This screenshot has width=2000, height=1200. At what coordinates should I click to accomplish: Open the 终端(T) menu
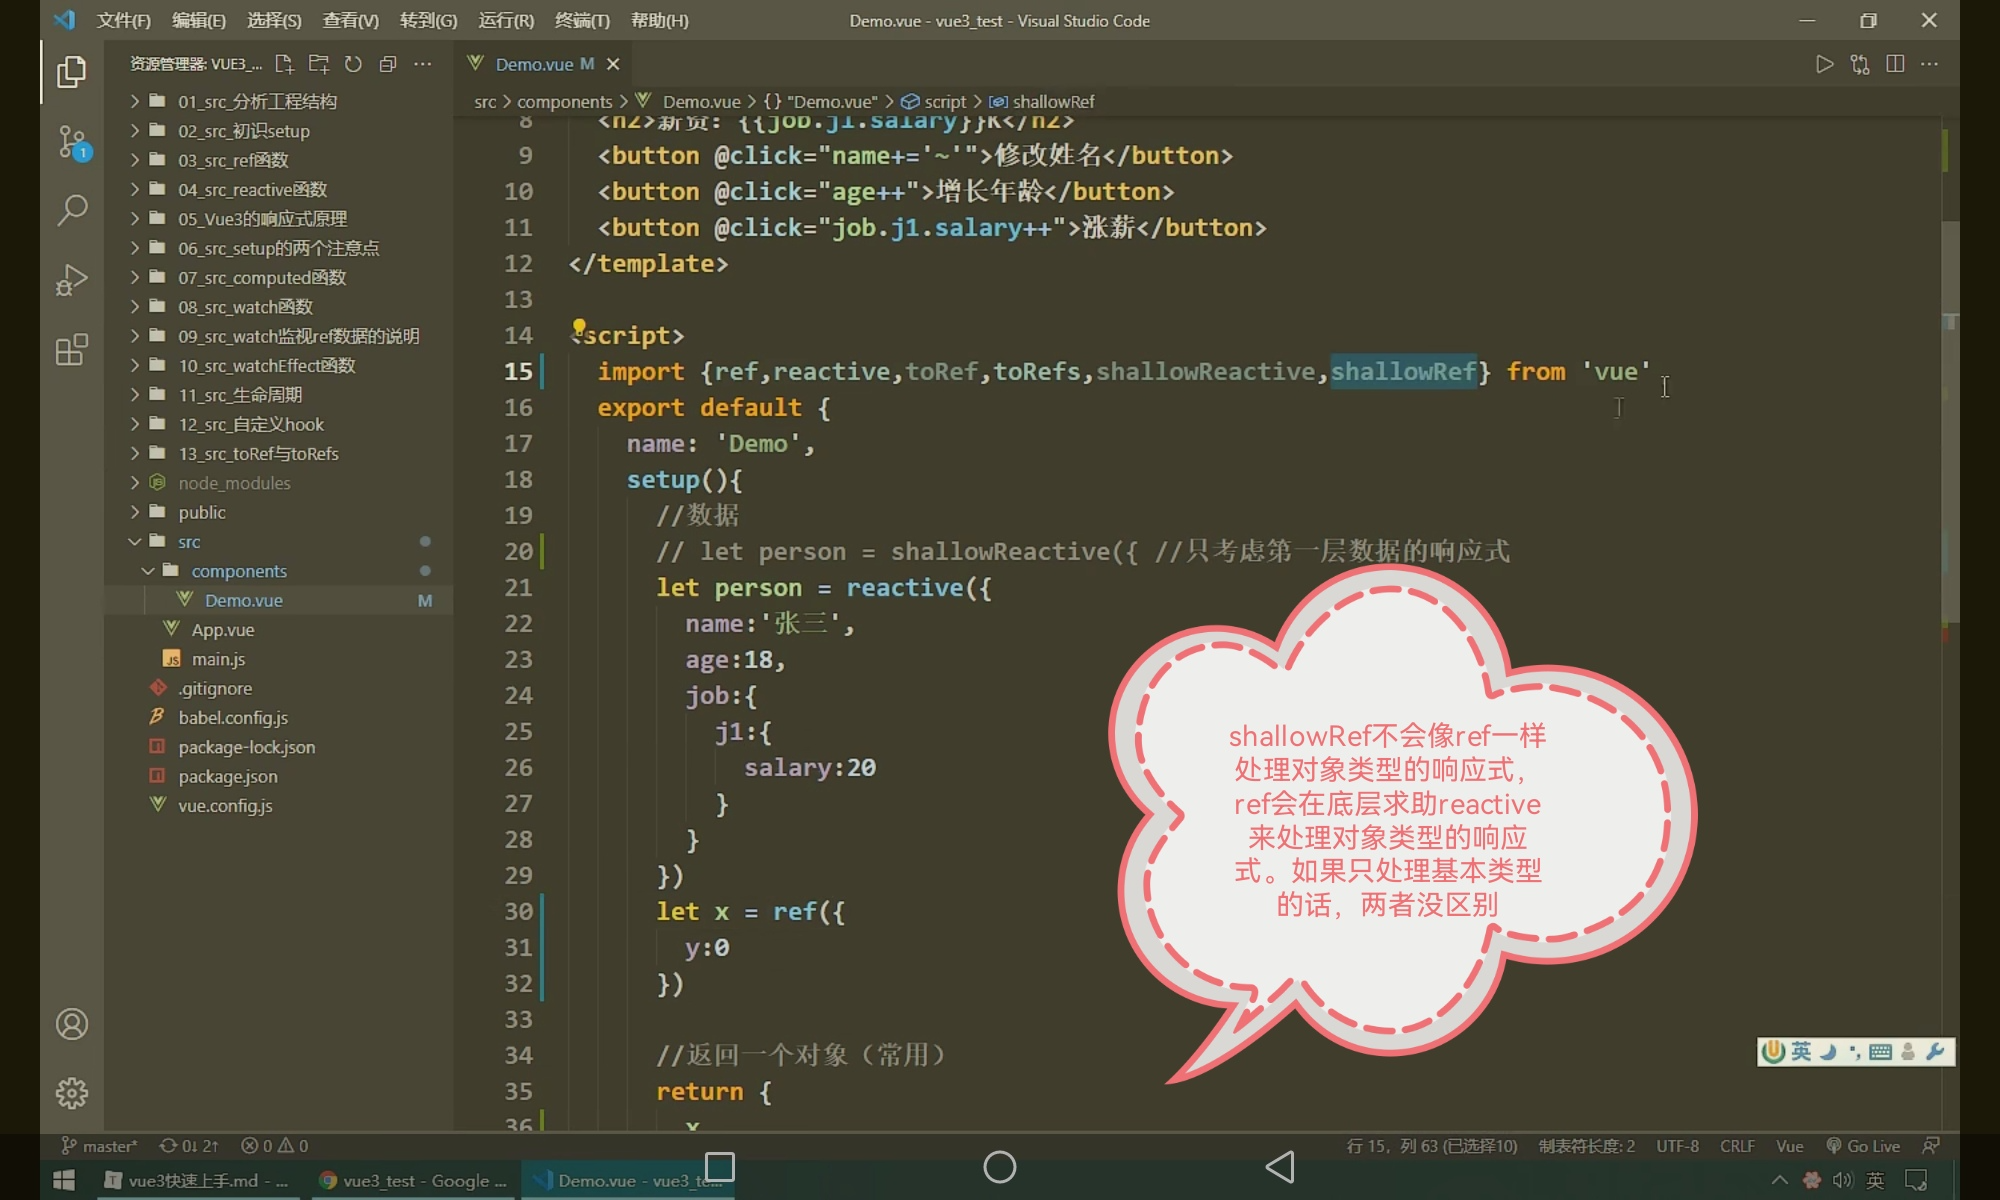click(582, 20)
